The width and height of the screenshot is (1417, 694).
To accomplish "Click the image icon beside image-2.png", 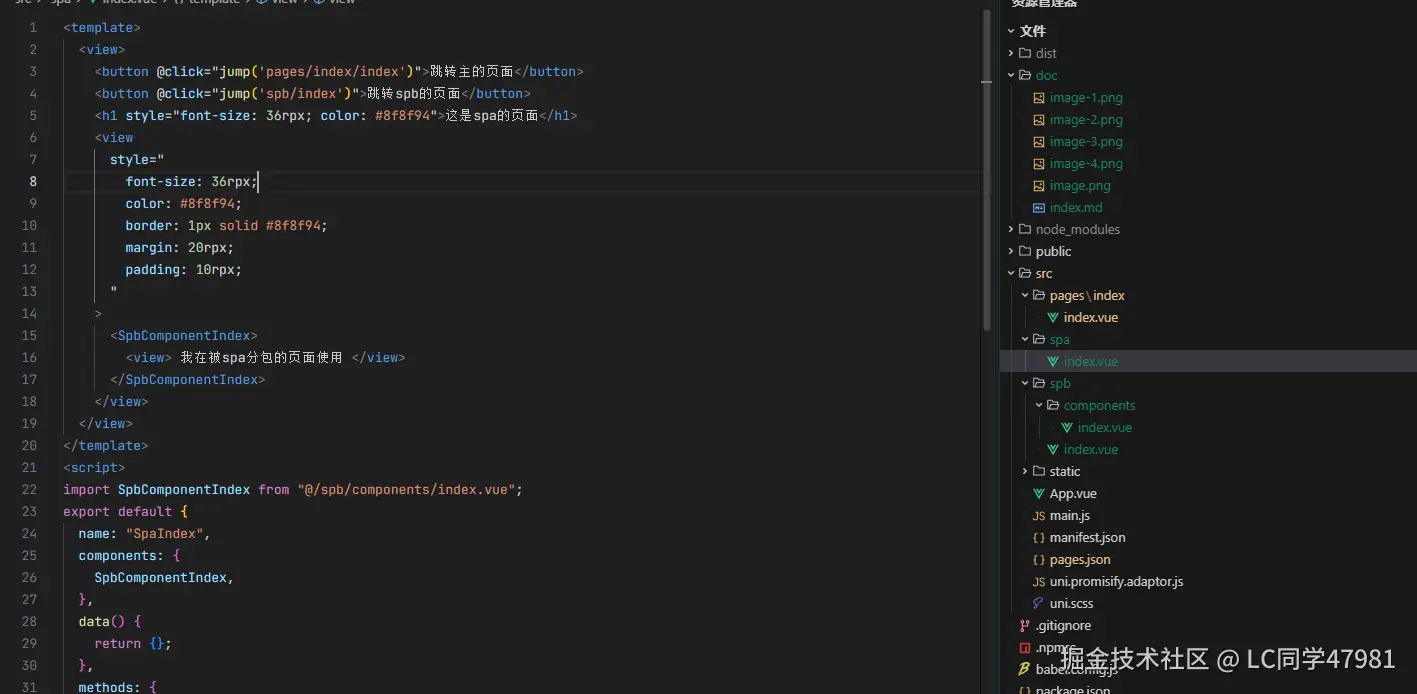I will click(x=1039, y=120).
